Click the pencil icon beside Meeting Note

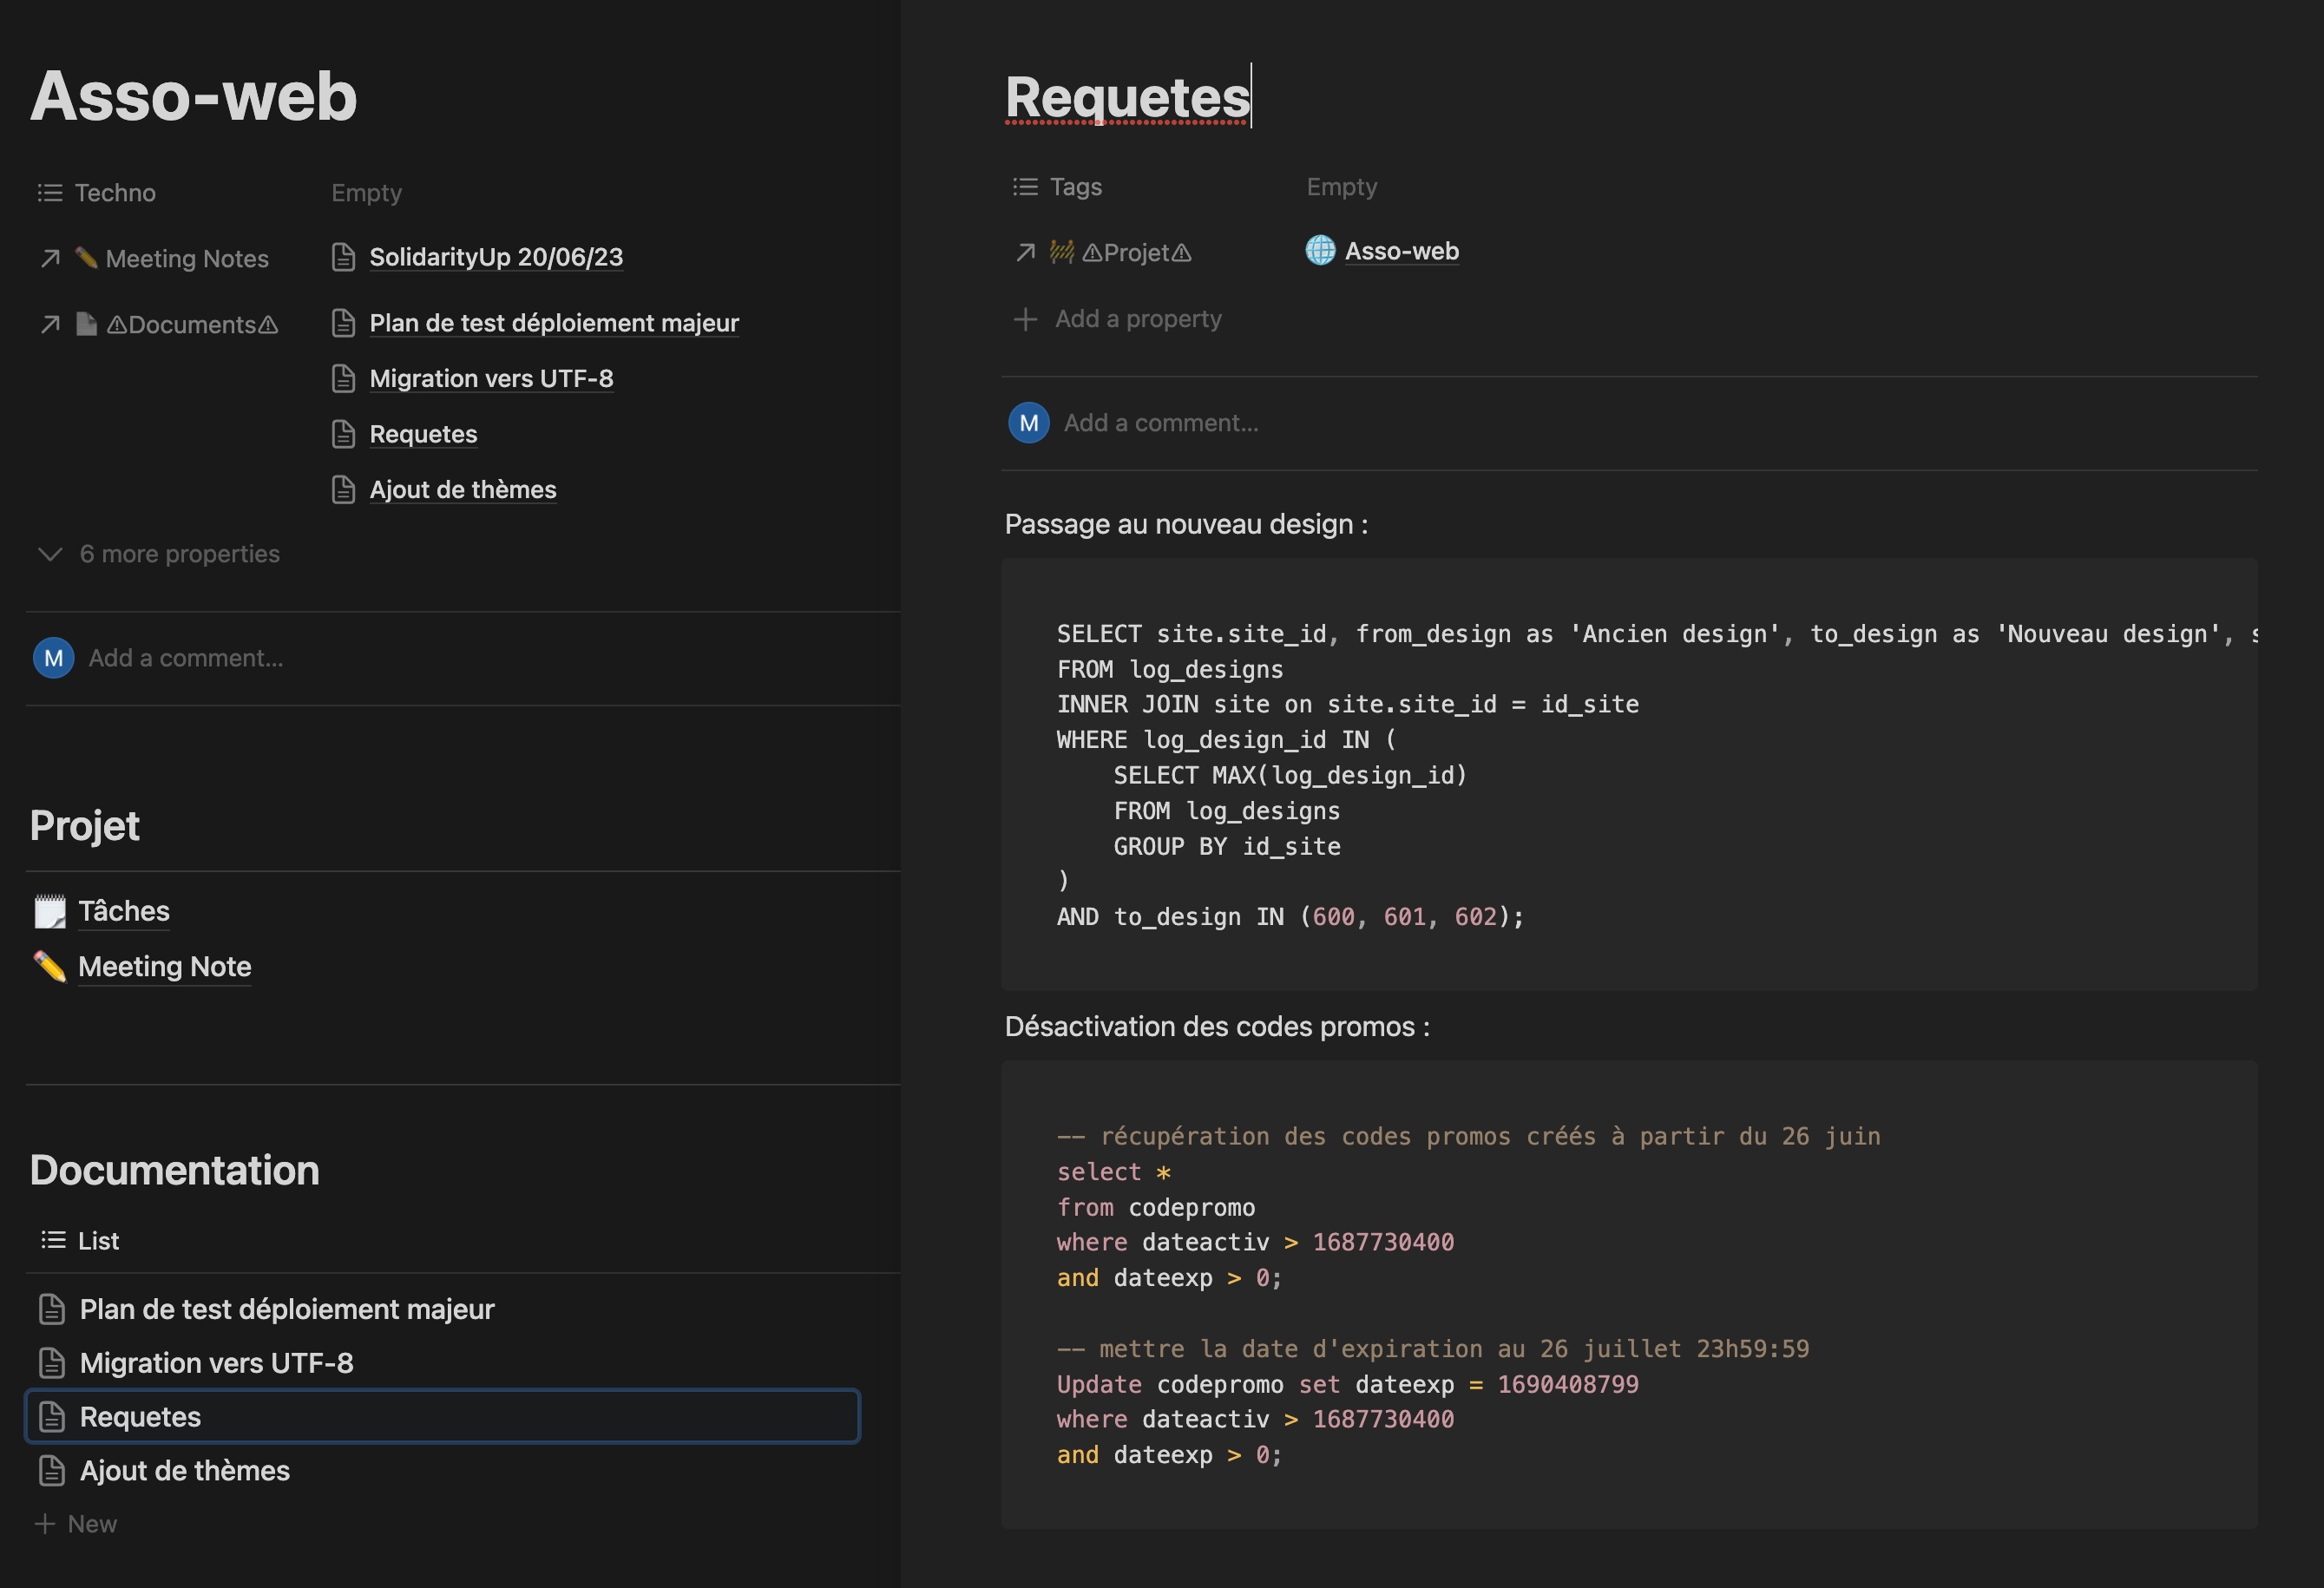tap(50, 967)
